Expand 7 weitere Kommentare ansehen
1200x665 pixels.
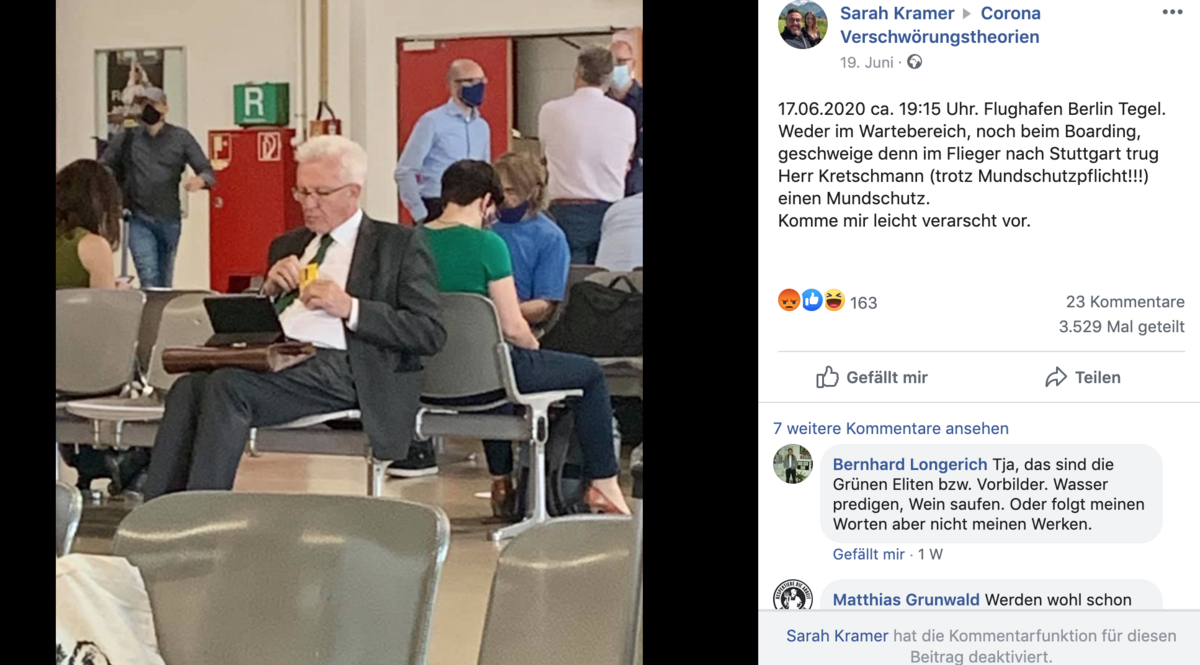click(891, 428)
